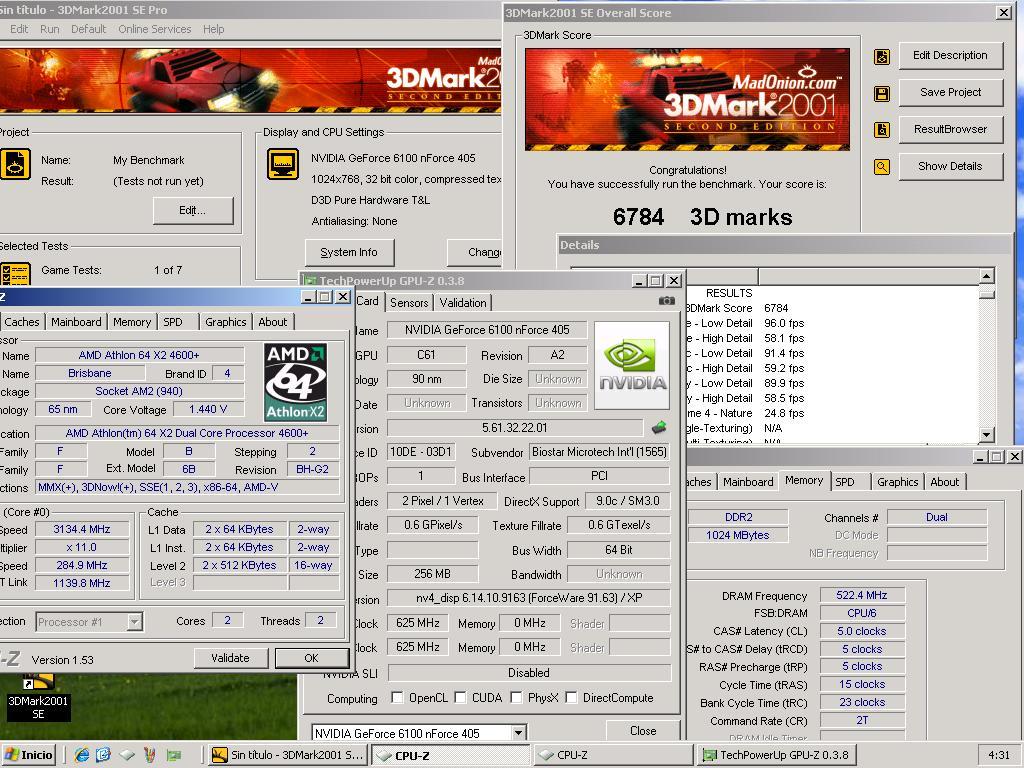Image resolution: width=1024 pixels, height=768 pixels.
Task: Toggle the CUDA checkbox
Action: tap(460, 697)
